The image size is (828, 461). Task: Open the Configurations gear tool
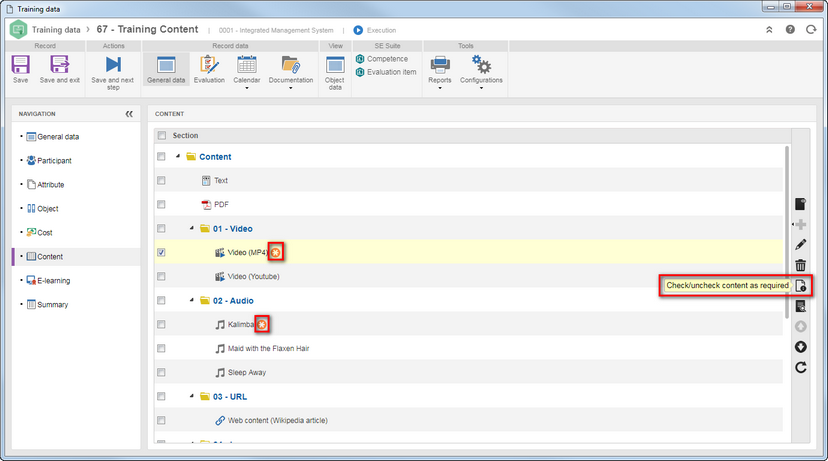pos(481,69)
